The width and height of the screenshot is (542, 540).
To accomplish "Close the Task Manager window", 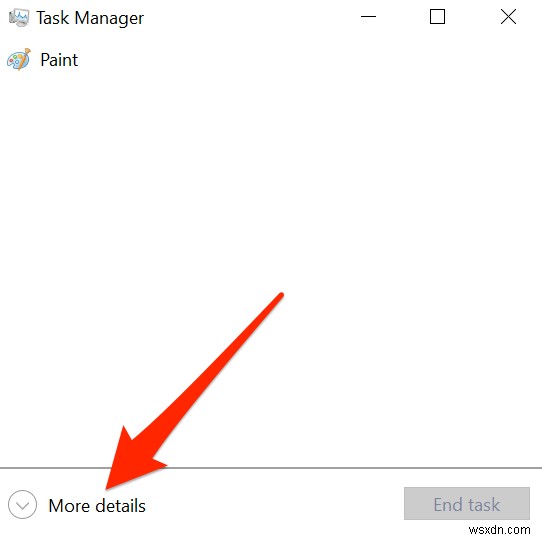I will [x=508, y=17].
